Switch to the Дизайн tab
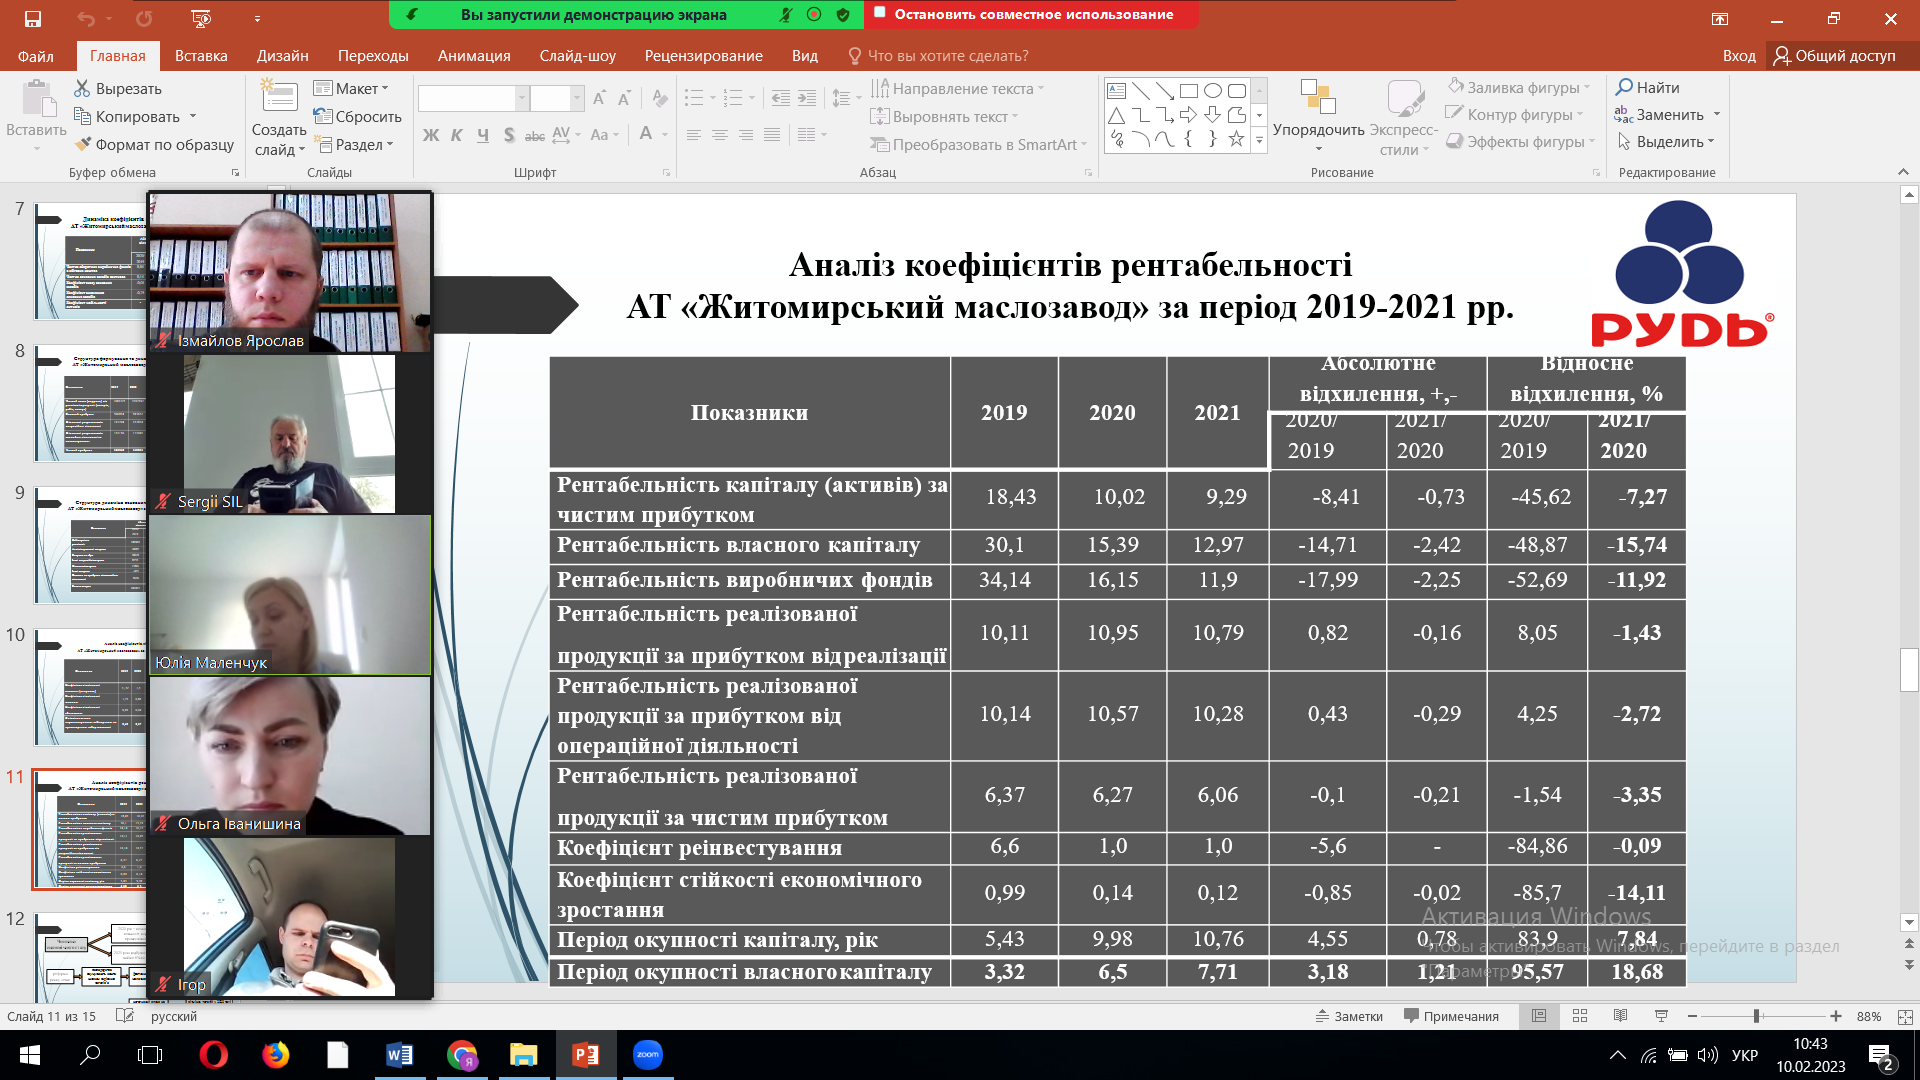The width and height of the screenshot is (1920, 1080). 283,56
